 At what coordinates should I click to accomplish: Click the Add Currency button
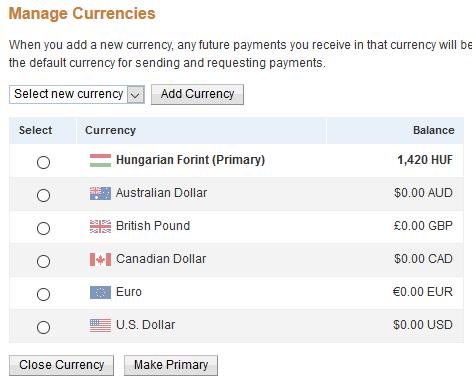[x=197, y=94]
